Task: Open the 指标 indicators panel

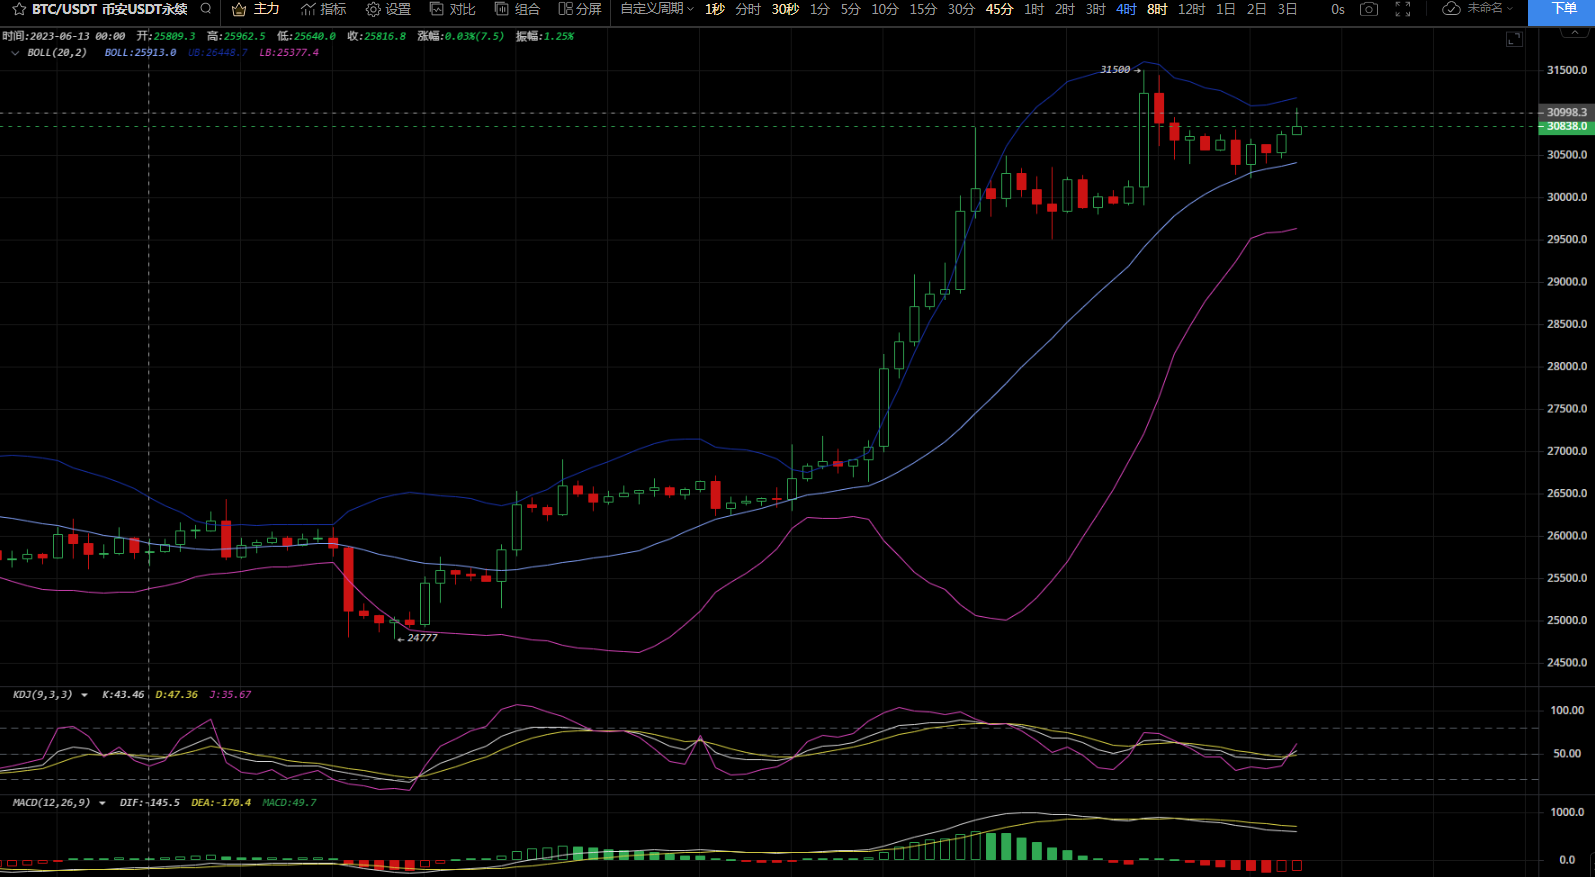Action: click(323, 9)
